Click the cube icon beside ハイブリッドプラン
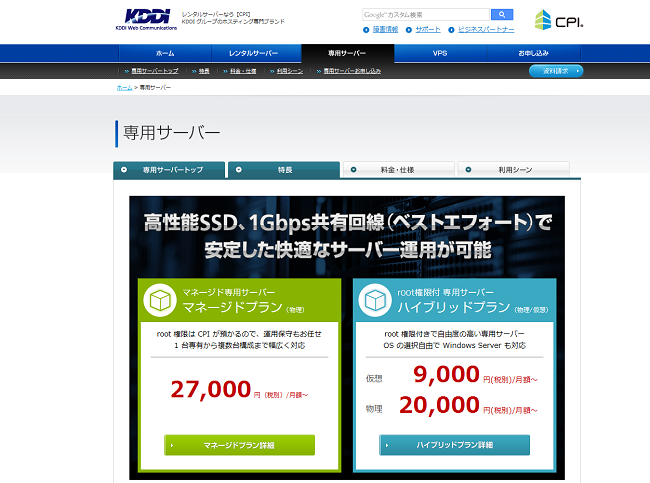The height and width of the screenshot is (483, 650). 375,300
